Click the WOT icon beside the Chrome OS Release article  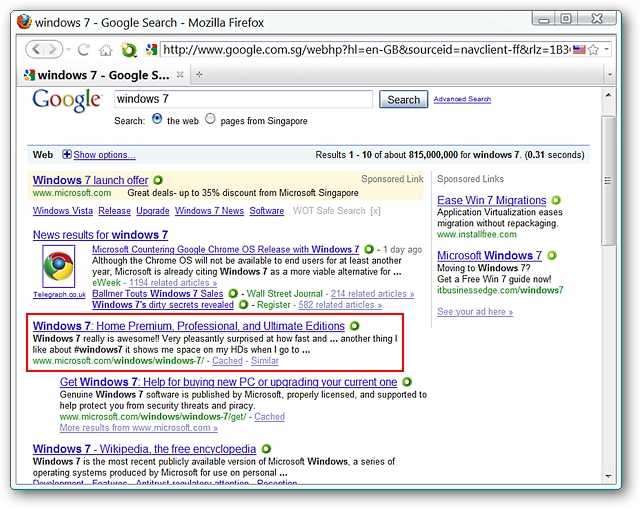[x=369, y=249]
